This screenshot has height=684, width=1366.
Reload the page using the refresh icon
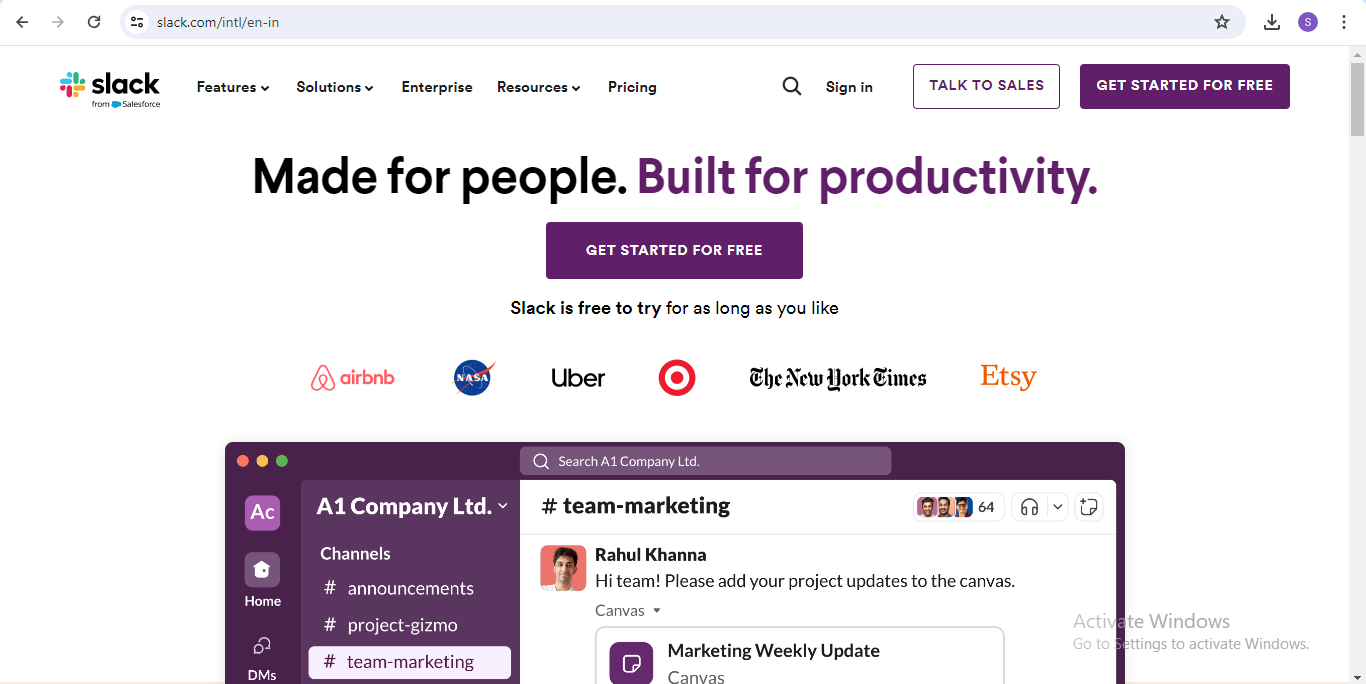click(x=93, y=21)
